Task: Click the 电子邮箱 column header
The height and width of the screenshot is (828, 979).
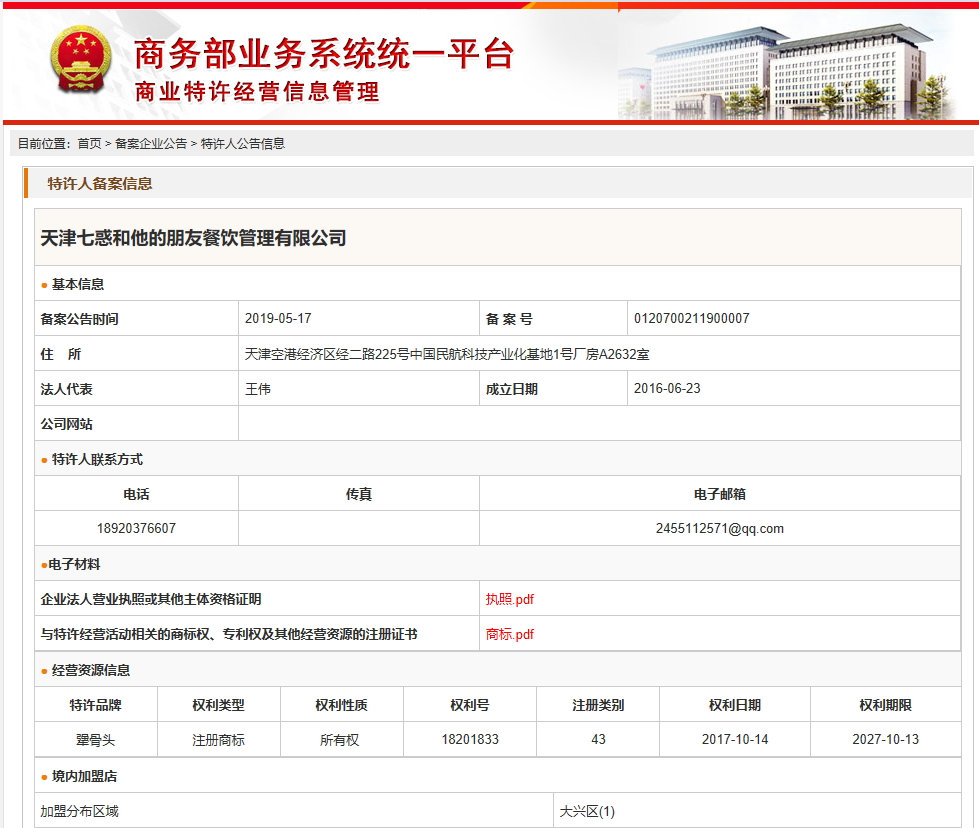Action: coord(720,494)
